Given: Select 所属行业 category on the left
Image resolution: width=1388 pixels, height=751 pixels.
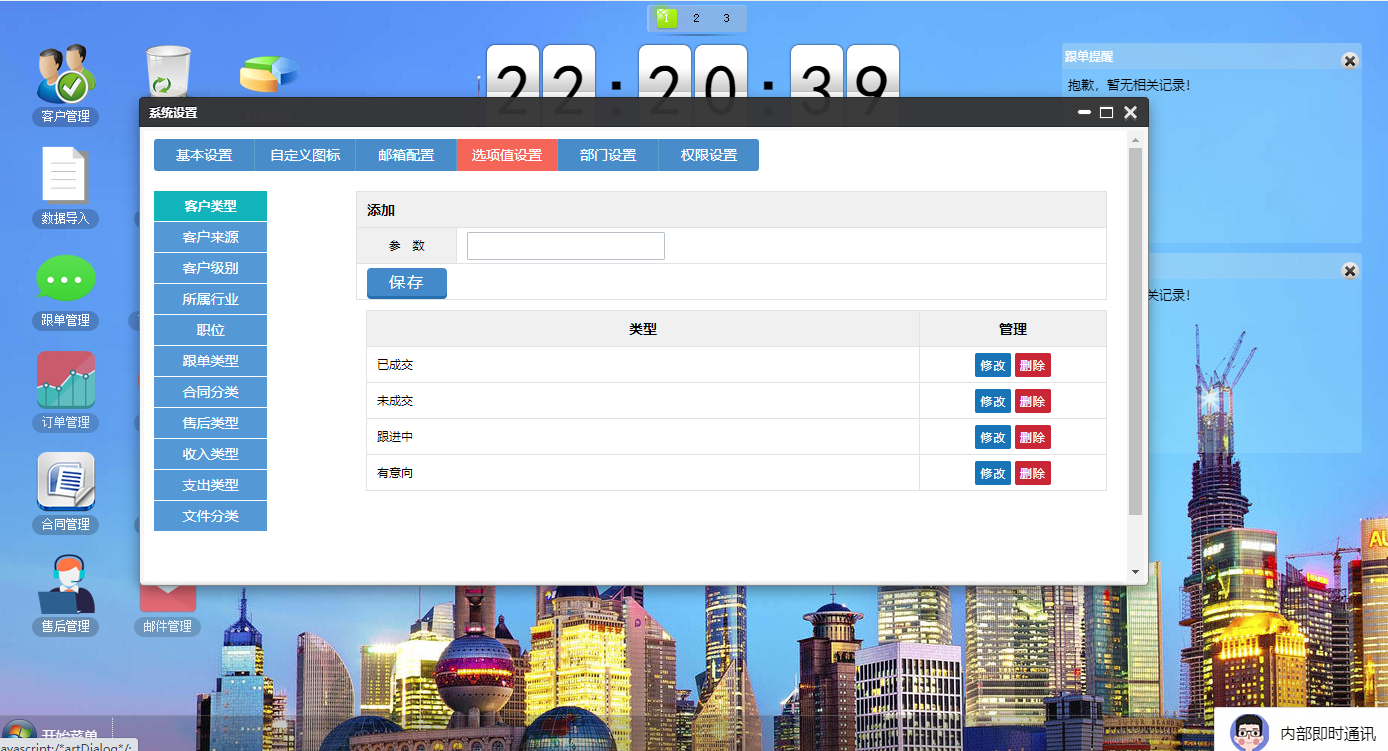Looking at the screenshot, I should click(210, 299).
